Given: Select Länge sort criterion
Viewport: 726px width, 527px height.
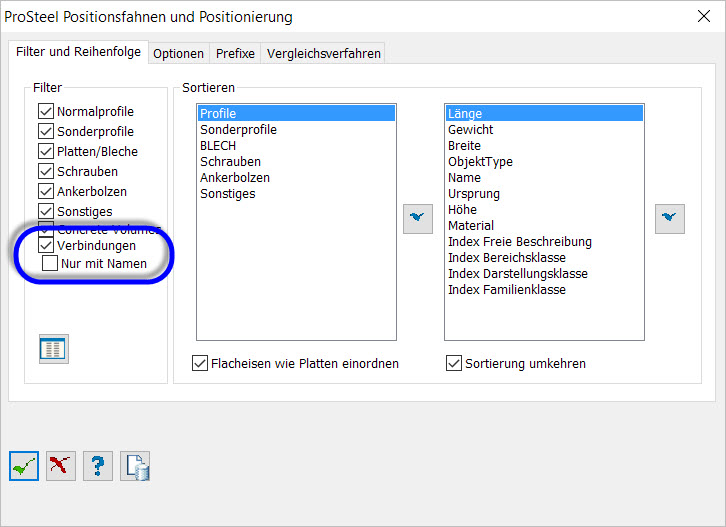Looking at the screenshot, I should click(x=544, y=113).
